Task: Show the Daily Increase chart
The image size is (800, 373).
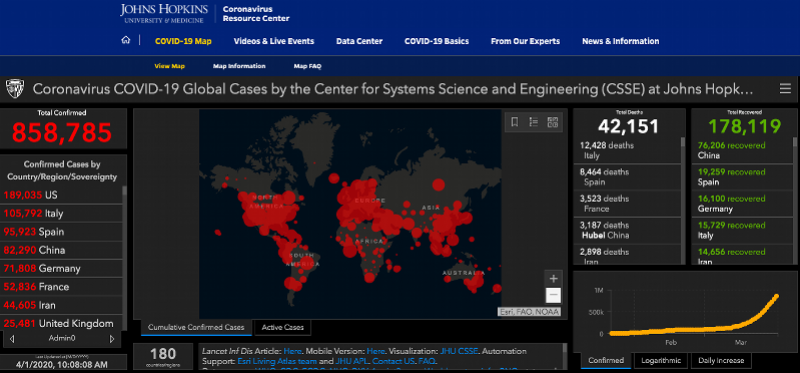Action: coord(721,360)
